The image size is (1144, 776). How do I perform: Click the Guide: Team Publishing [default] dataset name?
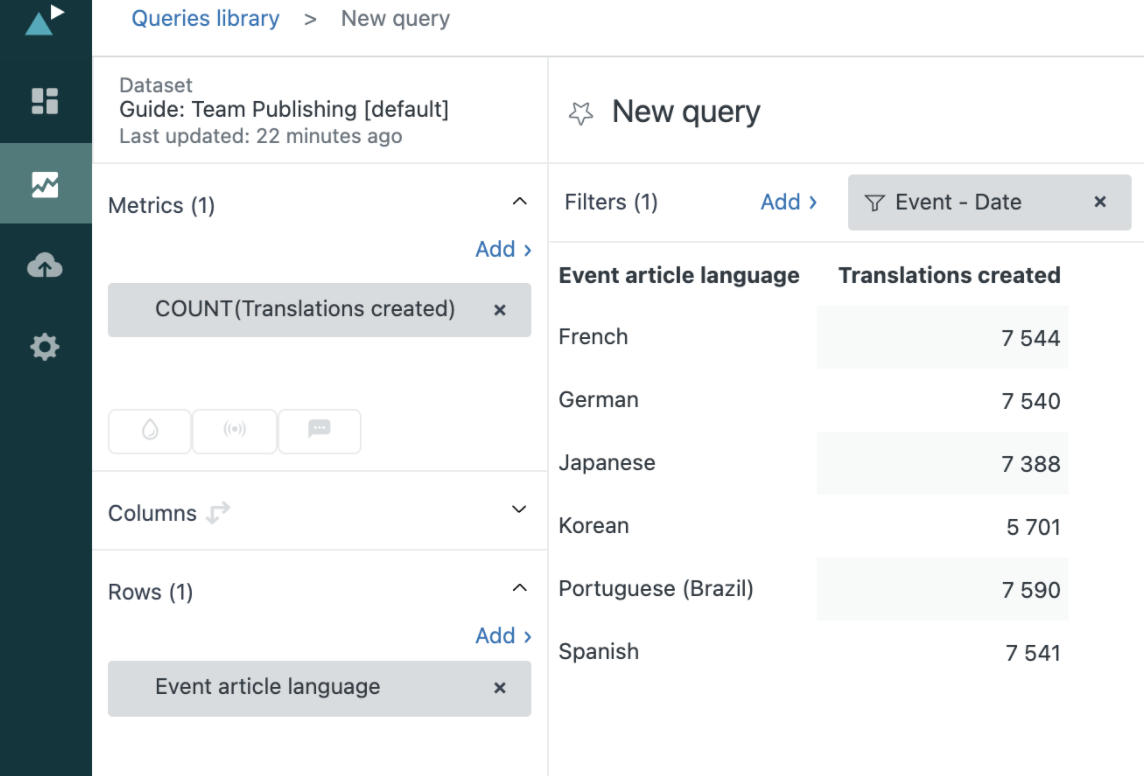click(284, 109)
